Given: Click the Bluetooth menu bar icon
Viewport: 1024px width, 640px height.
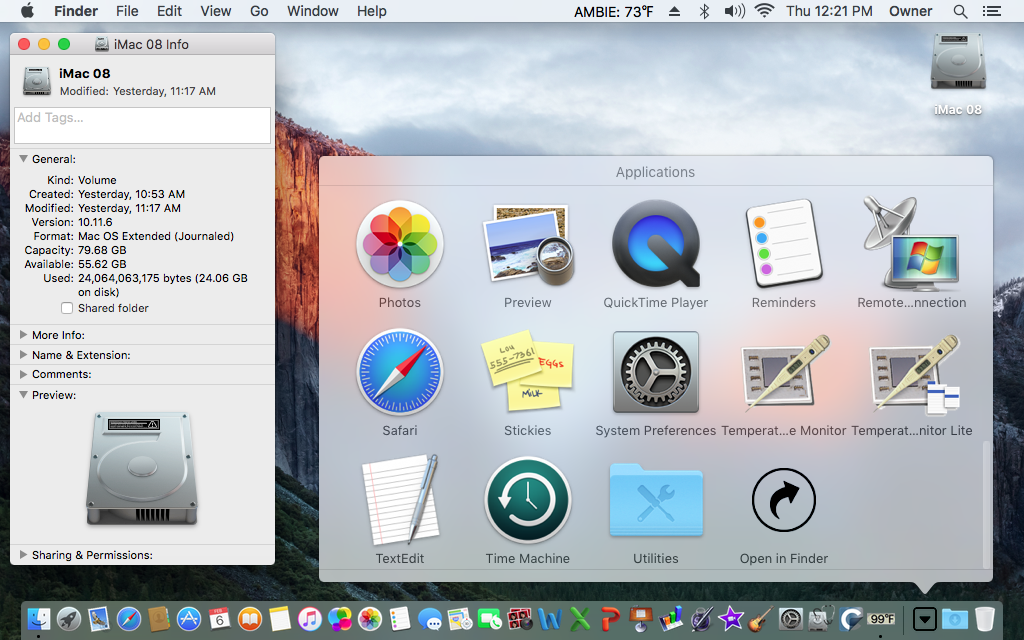Looking at the screenshot, I should [x=704, y=11].
